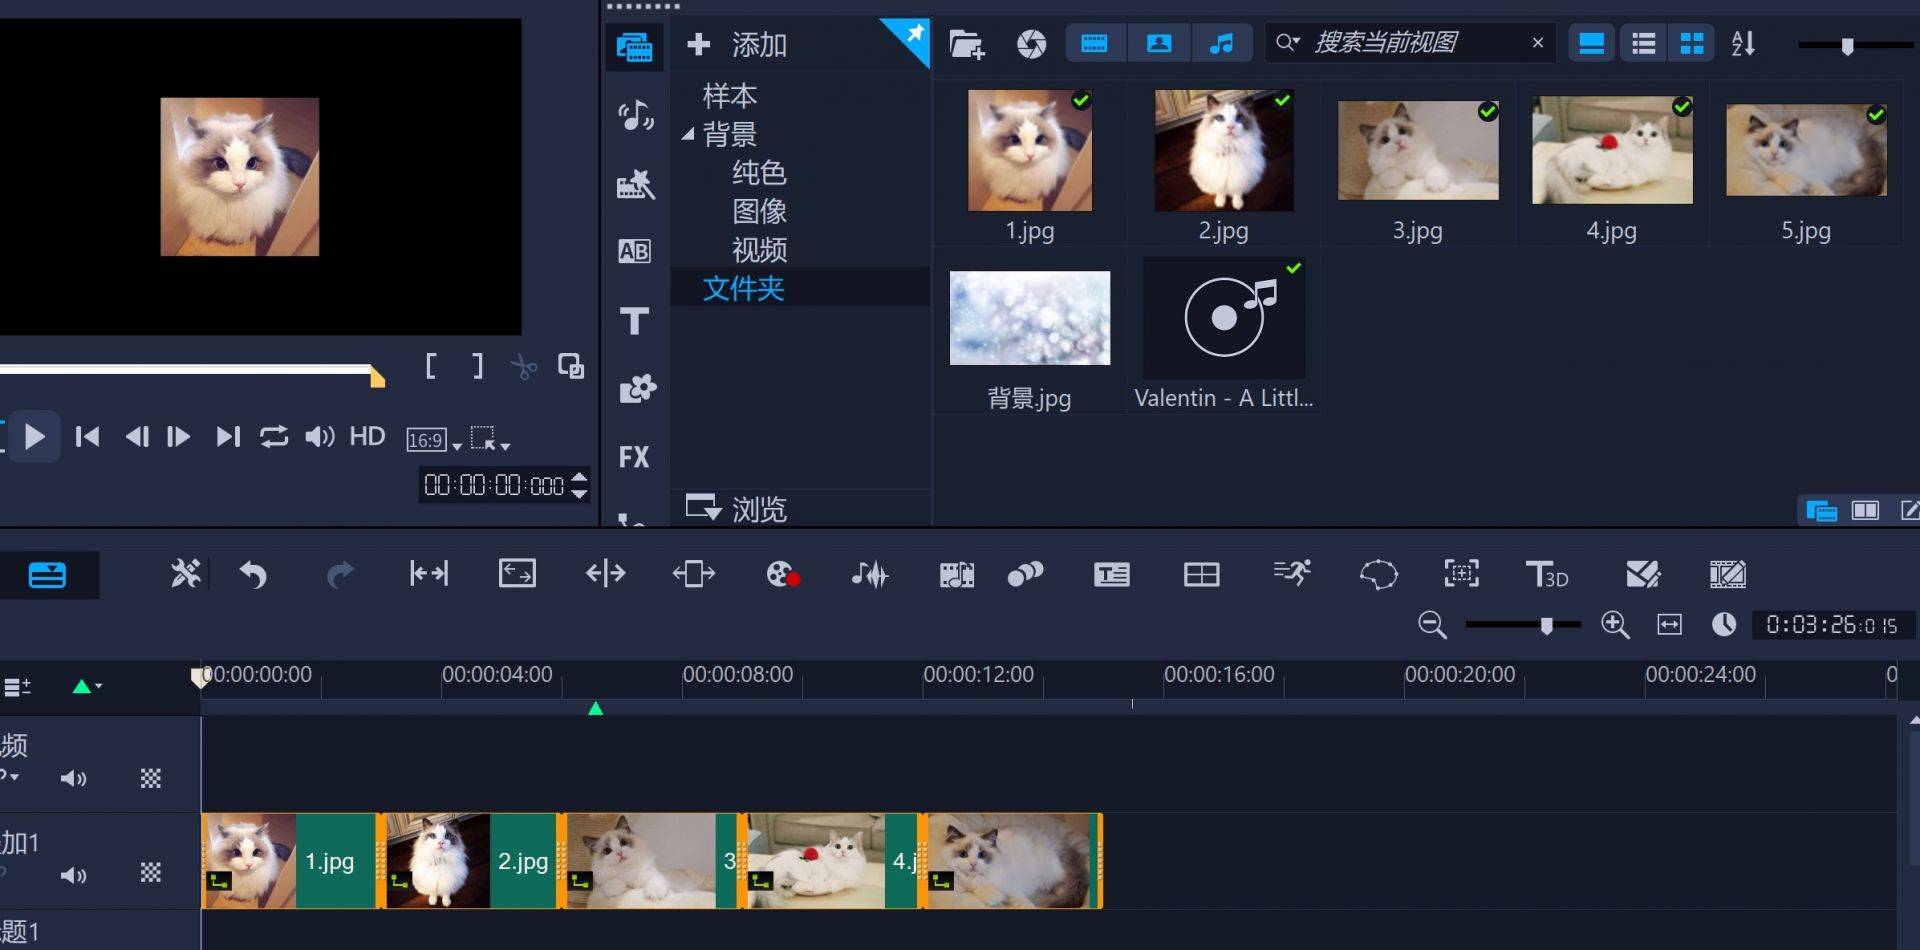This screenshot has height=950, width=1920.
Task: Zoom in the timeline with plus magnifier
Action: click(1615, 625)
